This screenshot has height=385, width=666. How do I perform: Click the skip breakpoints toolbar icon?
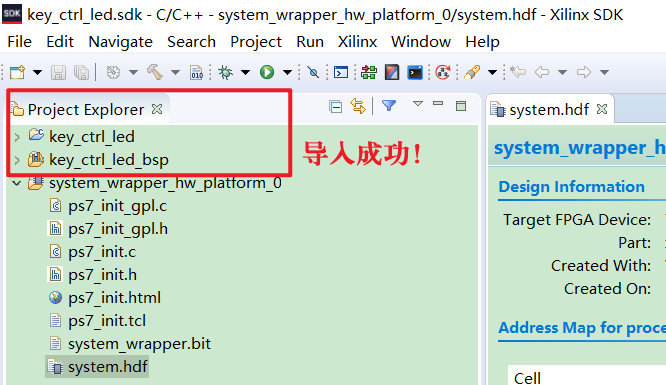point(313,72)
